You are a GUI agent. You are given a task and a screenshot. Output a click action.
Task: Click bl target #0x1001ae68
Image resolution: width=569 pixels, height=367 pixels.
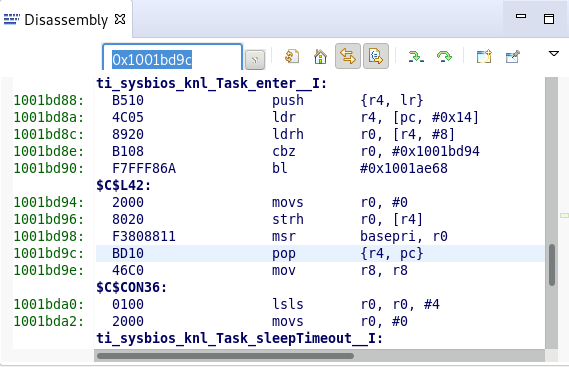point(404,168)
